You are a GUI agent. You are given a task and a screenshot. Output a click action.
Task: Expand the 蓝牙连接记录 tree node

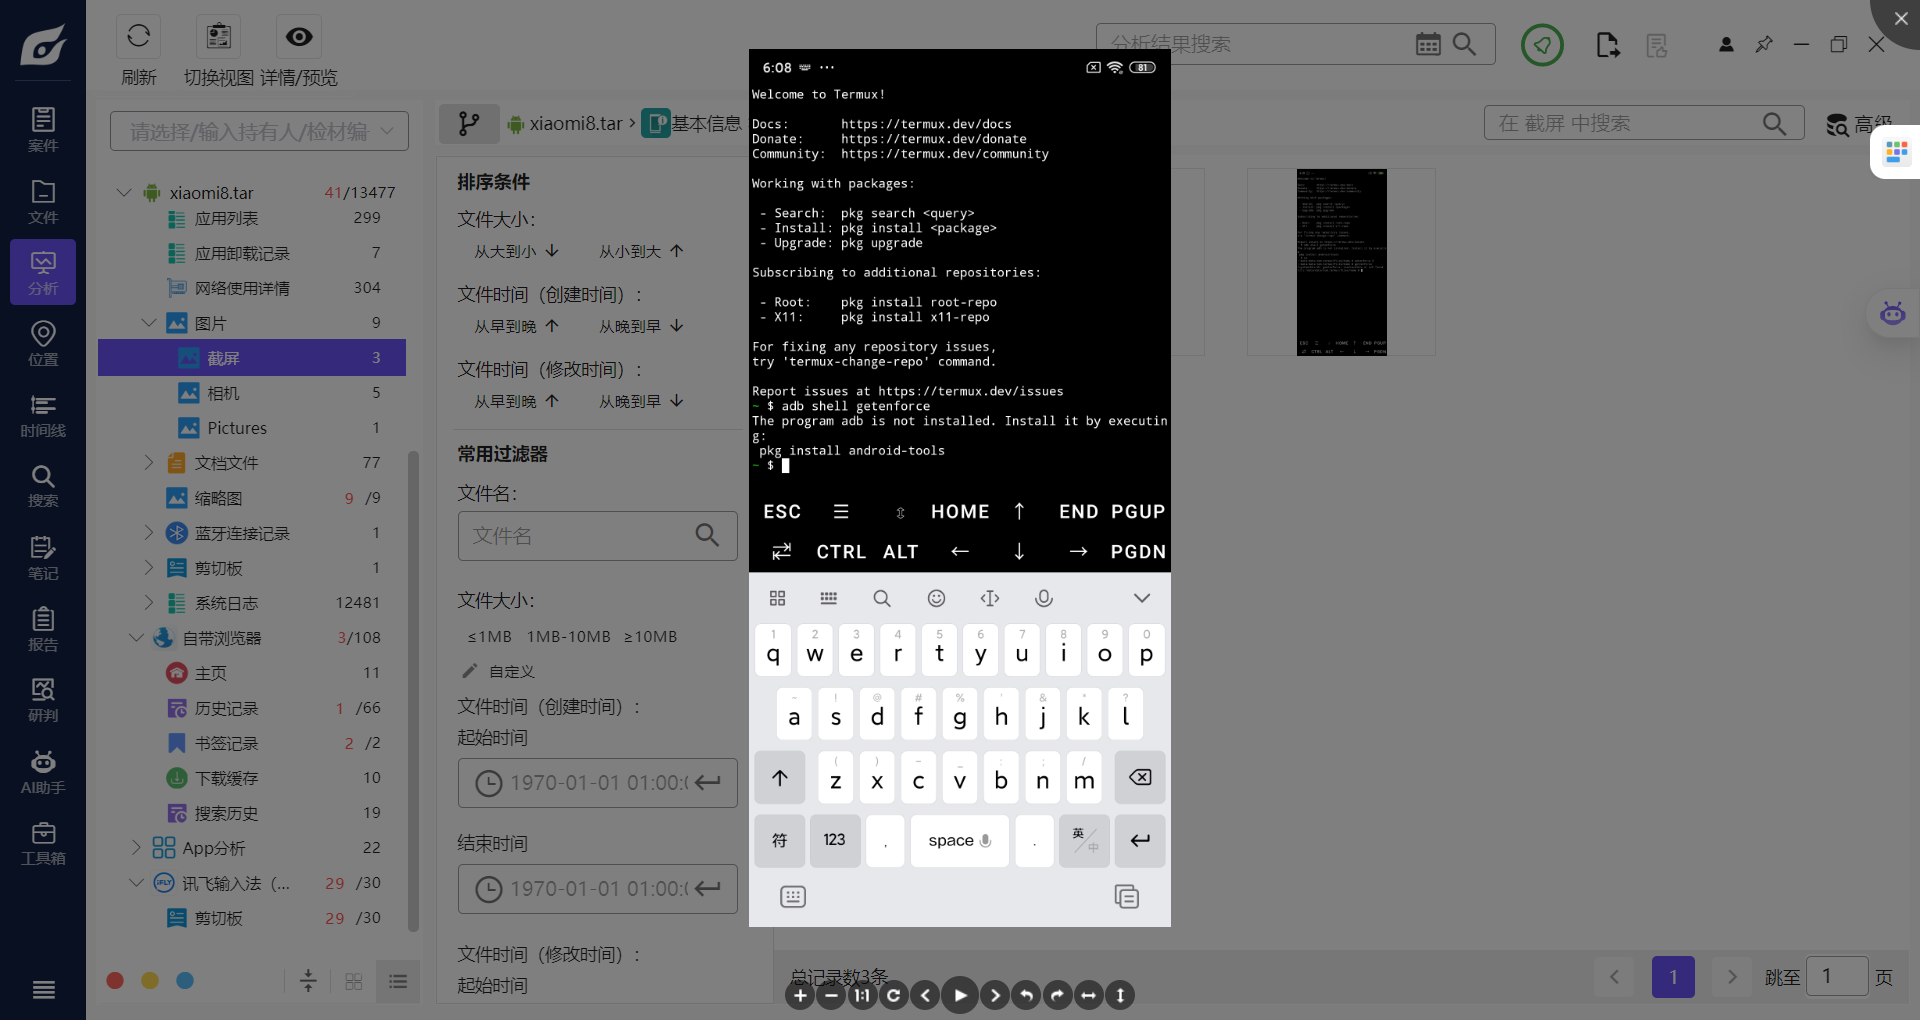click(148, 532)
